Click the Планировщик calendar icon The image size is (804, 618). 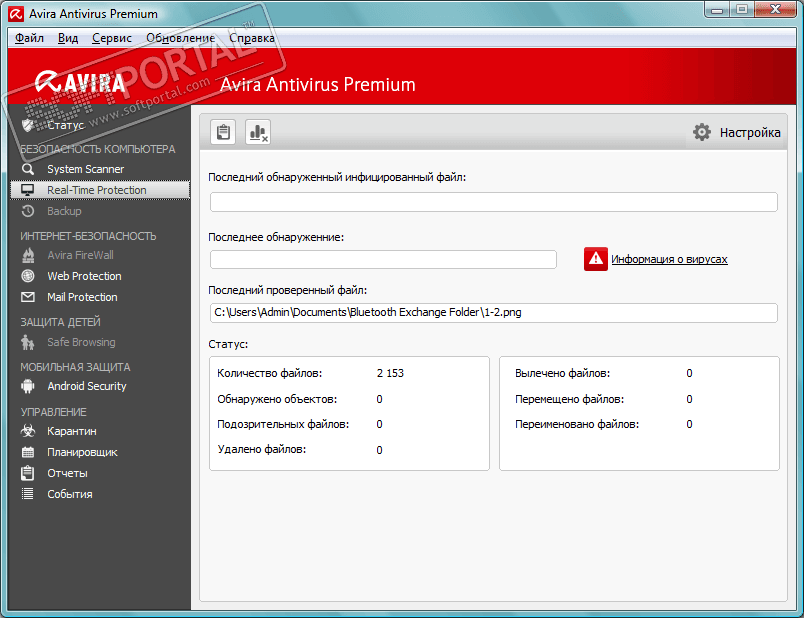(28, 452)
